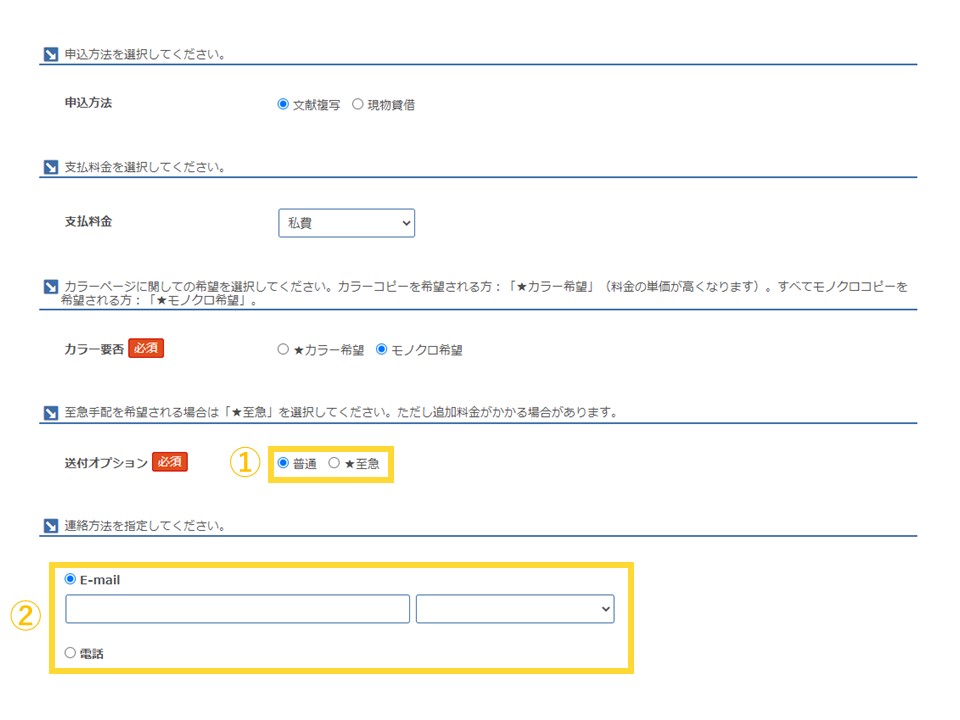This screenshot has height=720, width=960.
Task: Click the カラー要否 field label
Action: pyautogui.click(x=94, y=349)
